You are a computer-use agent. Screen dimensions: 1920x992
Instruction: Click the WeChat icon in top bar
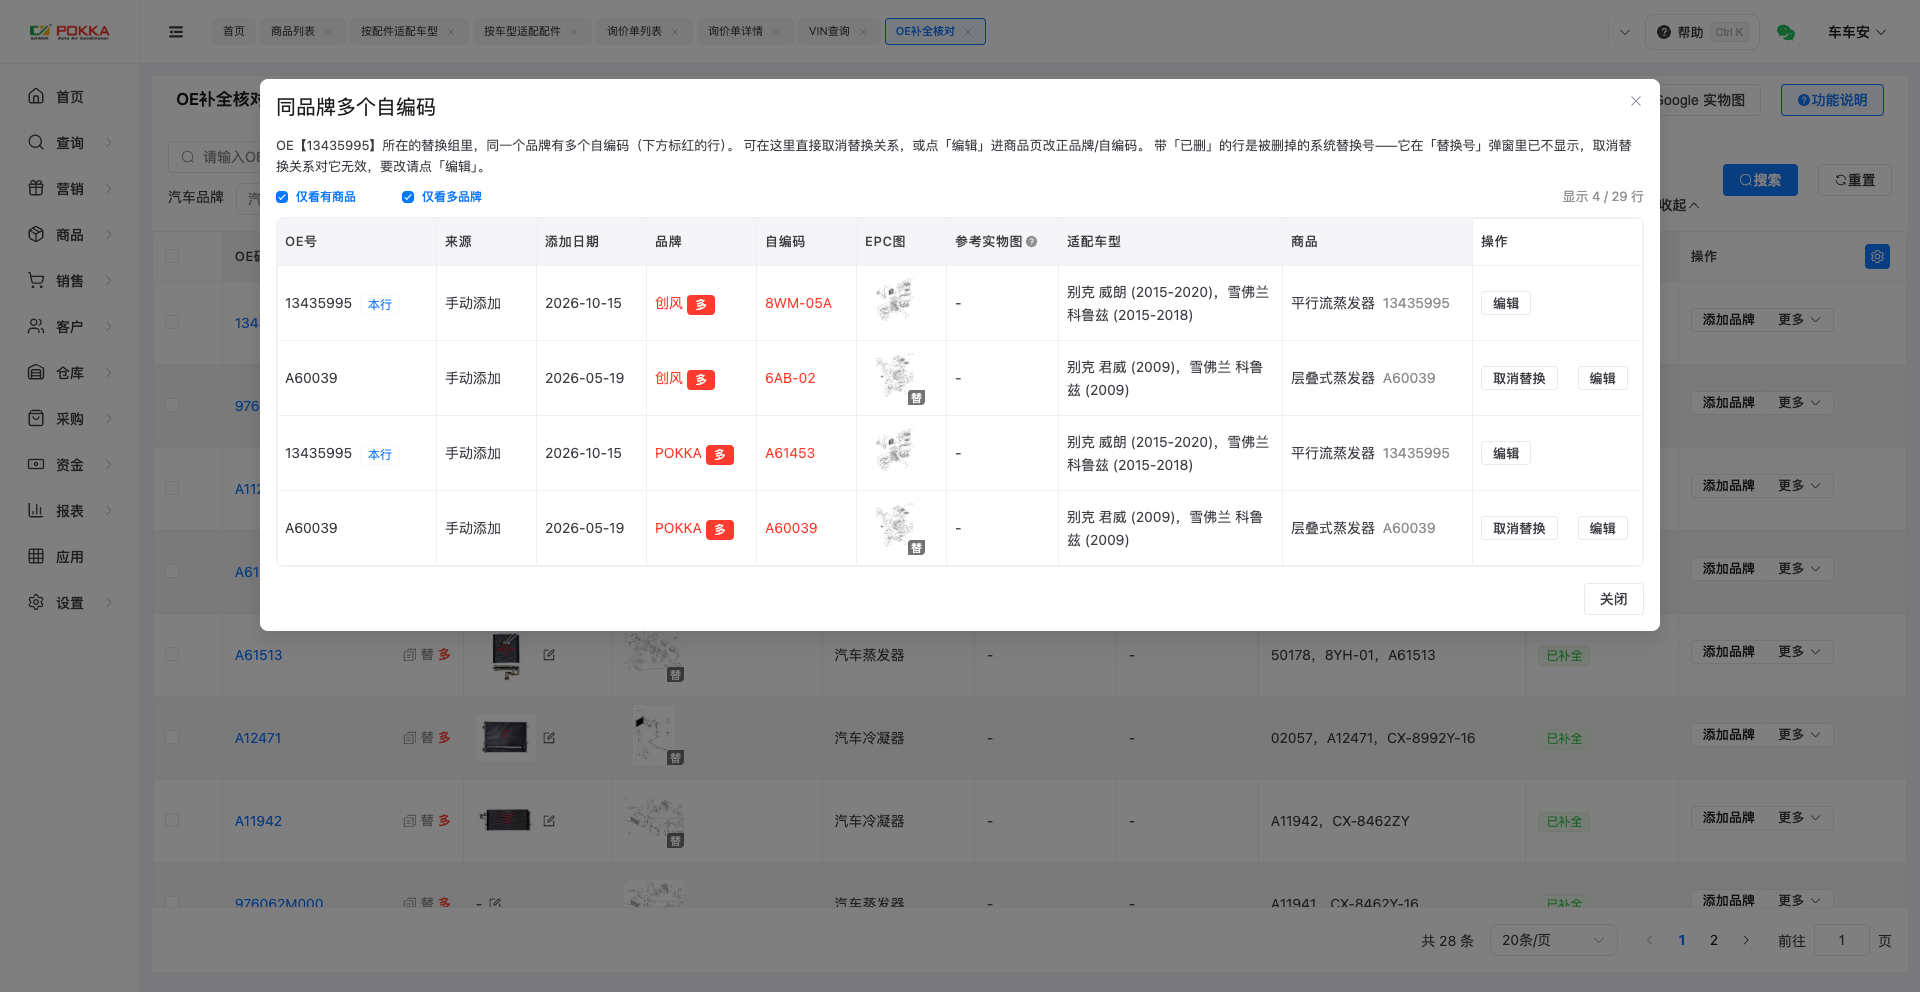1786,32
